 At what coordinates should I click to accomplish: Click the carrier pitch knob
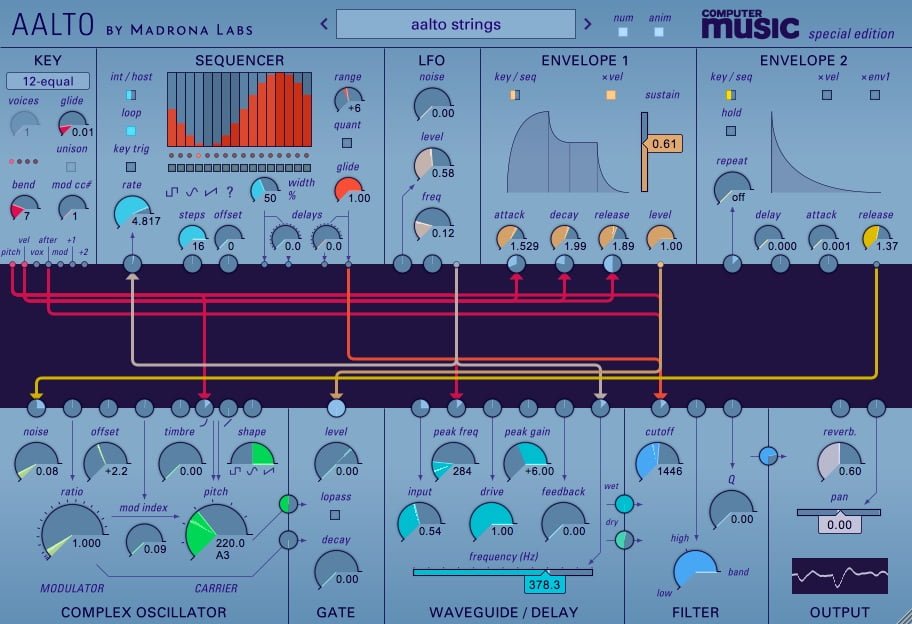[216, 533]
